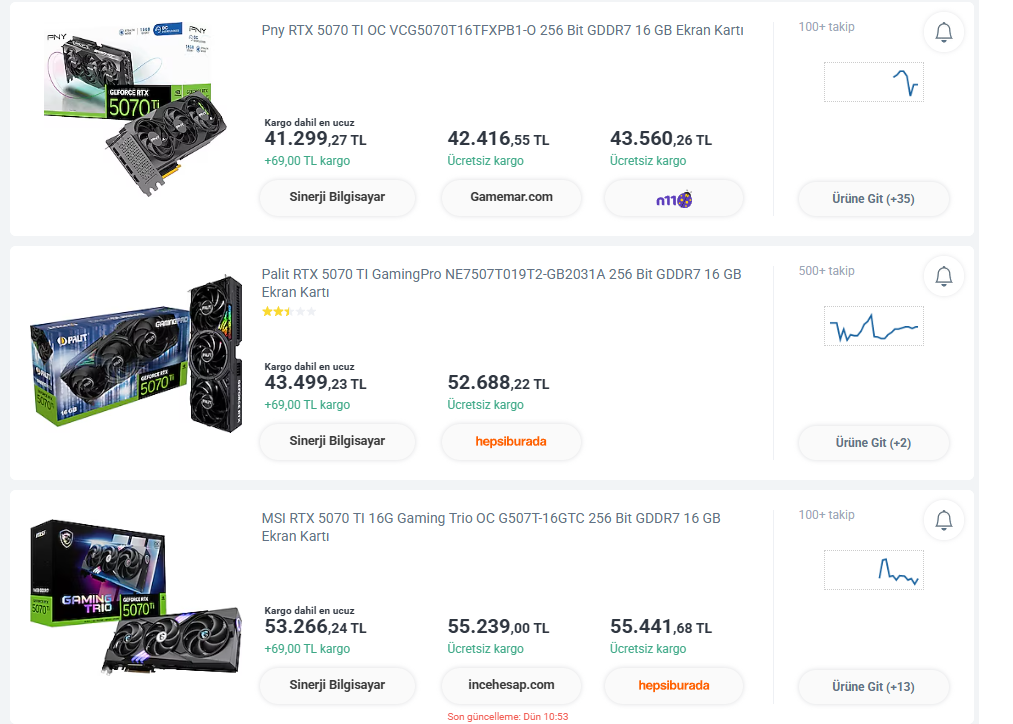Rate Palit GamingPro using the star rating

pos(289,312)
